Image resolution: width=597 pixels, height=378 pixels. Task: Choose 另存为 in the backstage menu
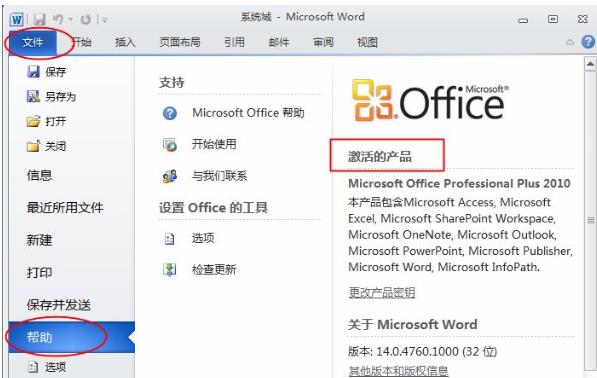tap(61, 97)
